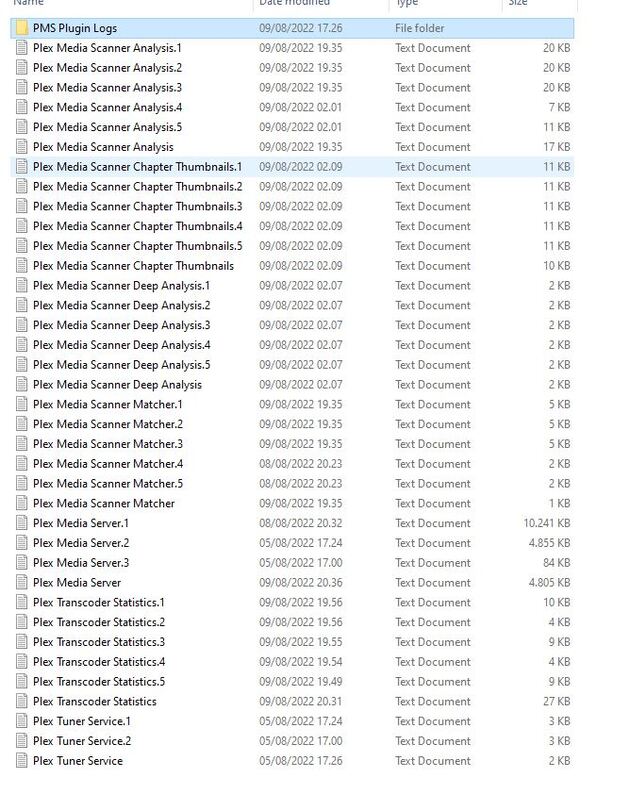Click the Plex Media Scanner Deep Analysis.3 file icon
The width and height of the screenshot is (629, 794).
point(22,325)
